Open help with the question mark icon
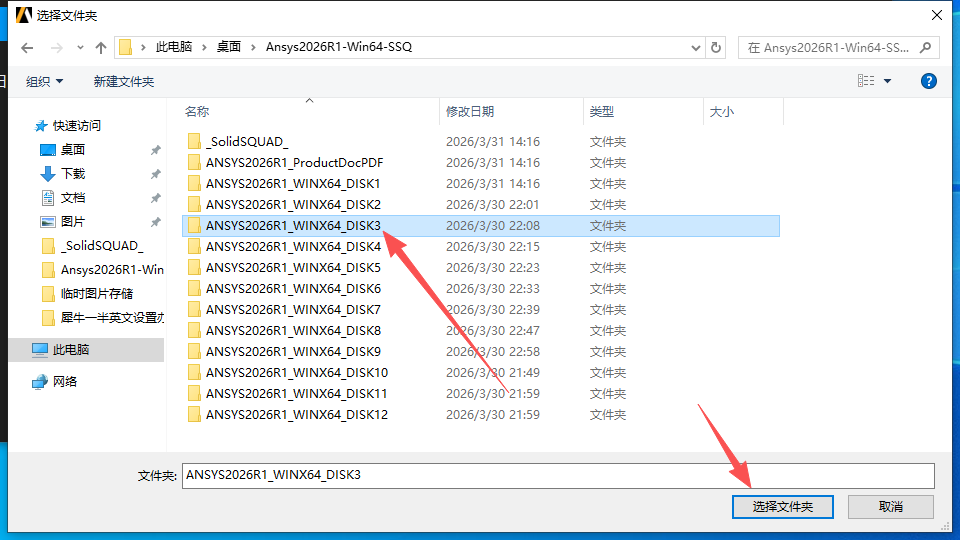 pos(928,81)
